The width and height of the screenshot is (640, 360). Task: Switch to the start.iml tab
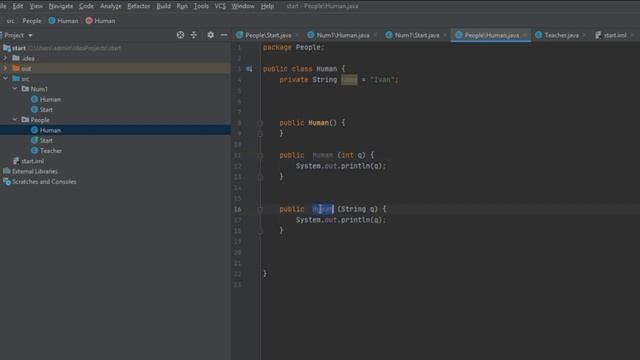(615, 36)
